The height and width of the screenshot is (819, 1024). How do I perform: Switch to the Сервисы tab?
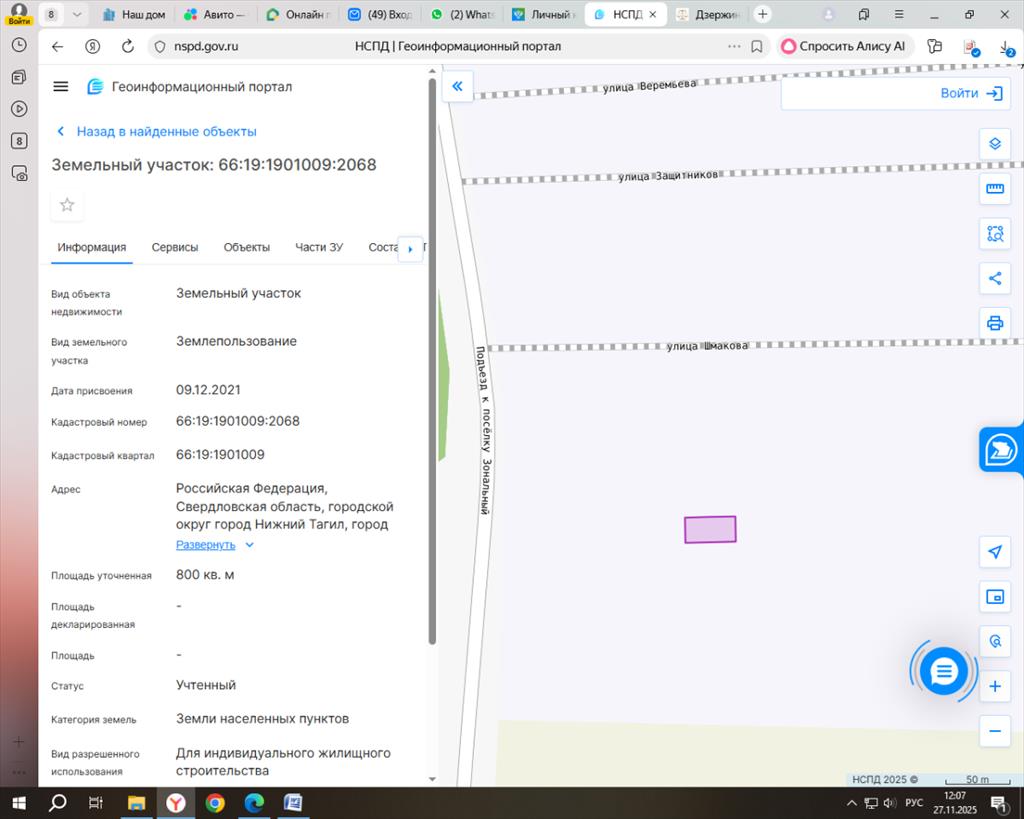click(x=175, y=247)
